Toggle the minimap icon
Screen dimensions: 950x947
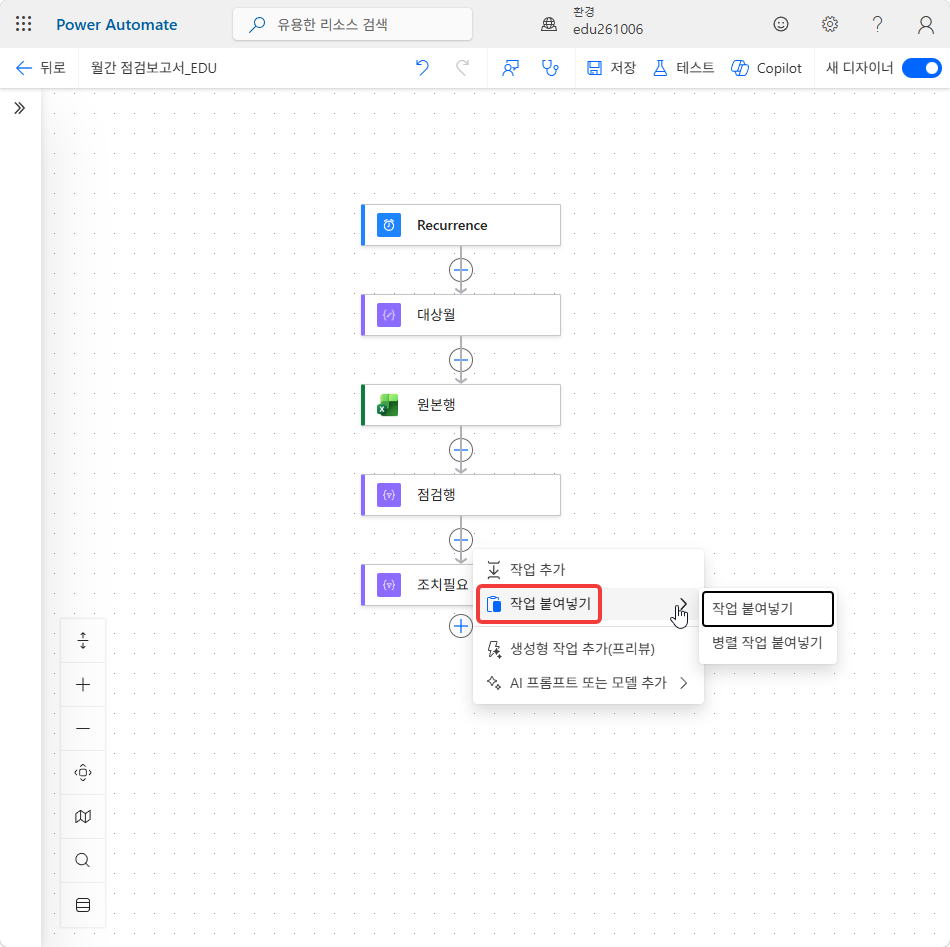tap(83, 817)
